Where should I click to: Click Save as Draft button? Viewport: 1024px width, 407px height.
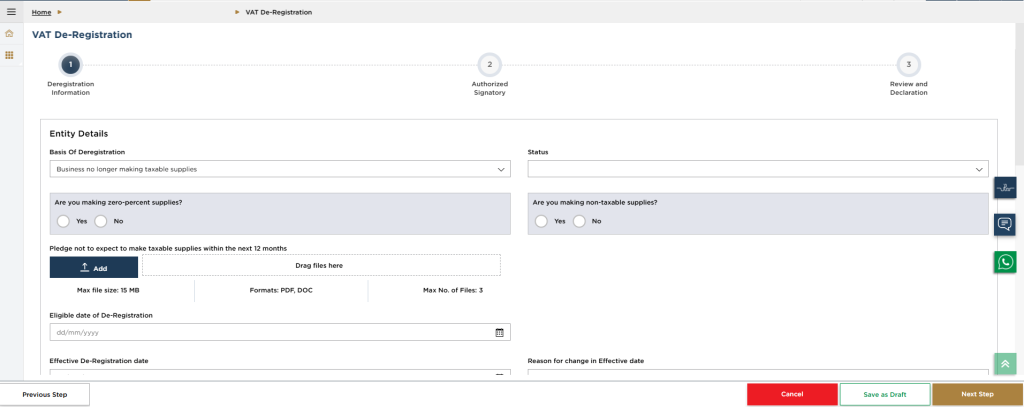pos(884,394)
